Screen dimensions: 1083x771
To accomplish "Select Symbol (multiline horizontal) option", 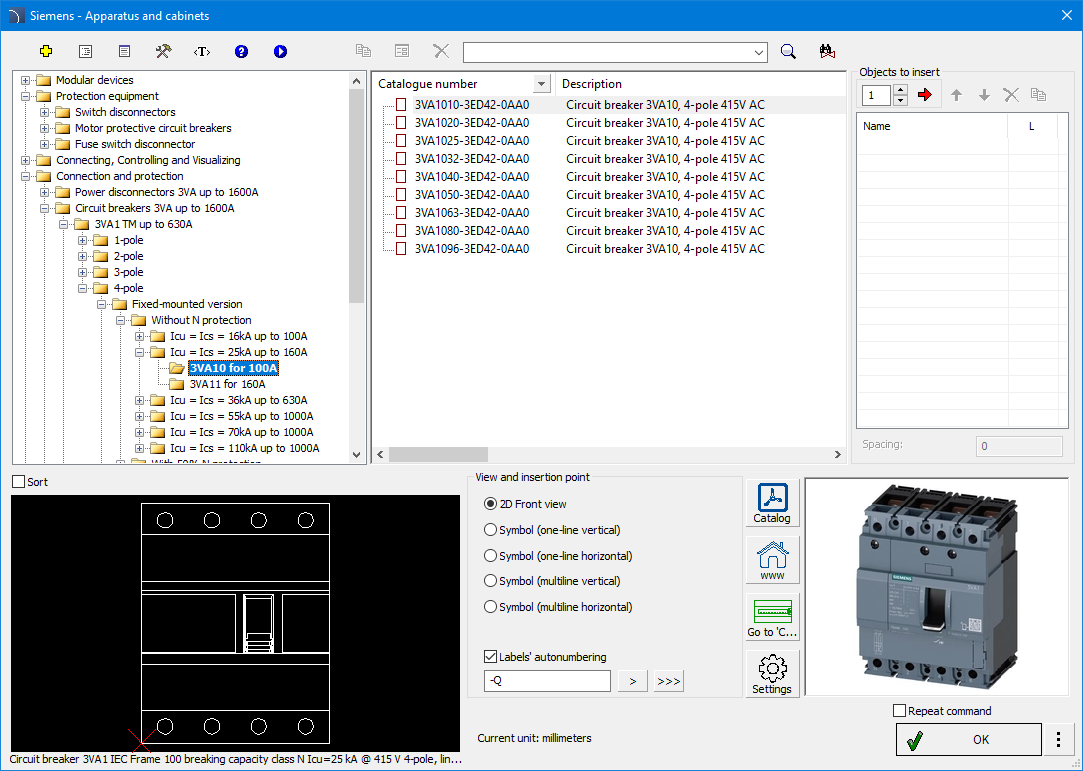I will [490, 607].
